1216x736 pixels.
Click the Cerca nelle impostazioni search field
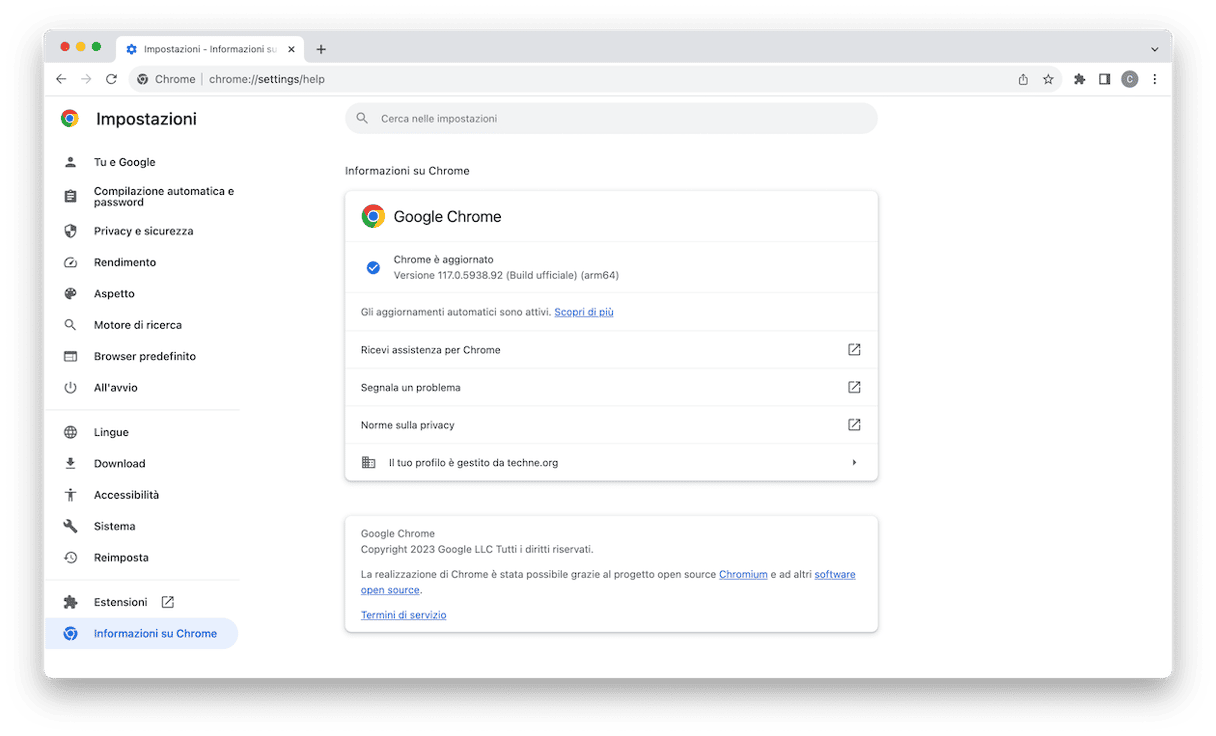[x=611, y=118]
